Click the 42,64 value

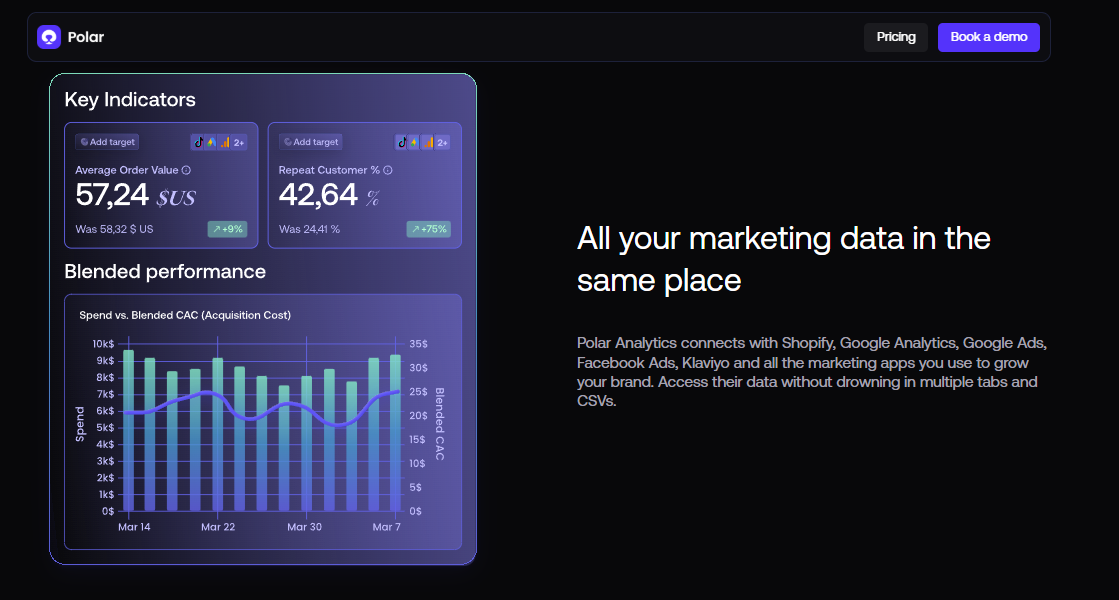pos(318,195)
